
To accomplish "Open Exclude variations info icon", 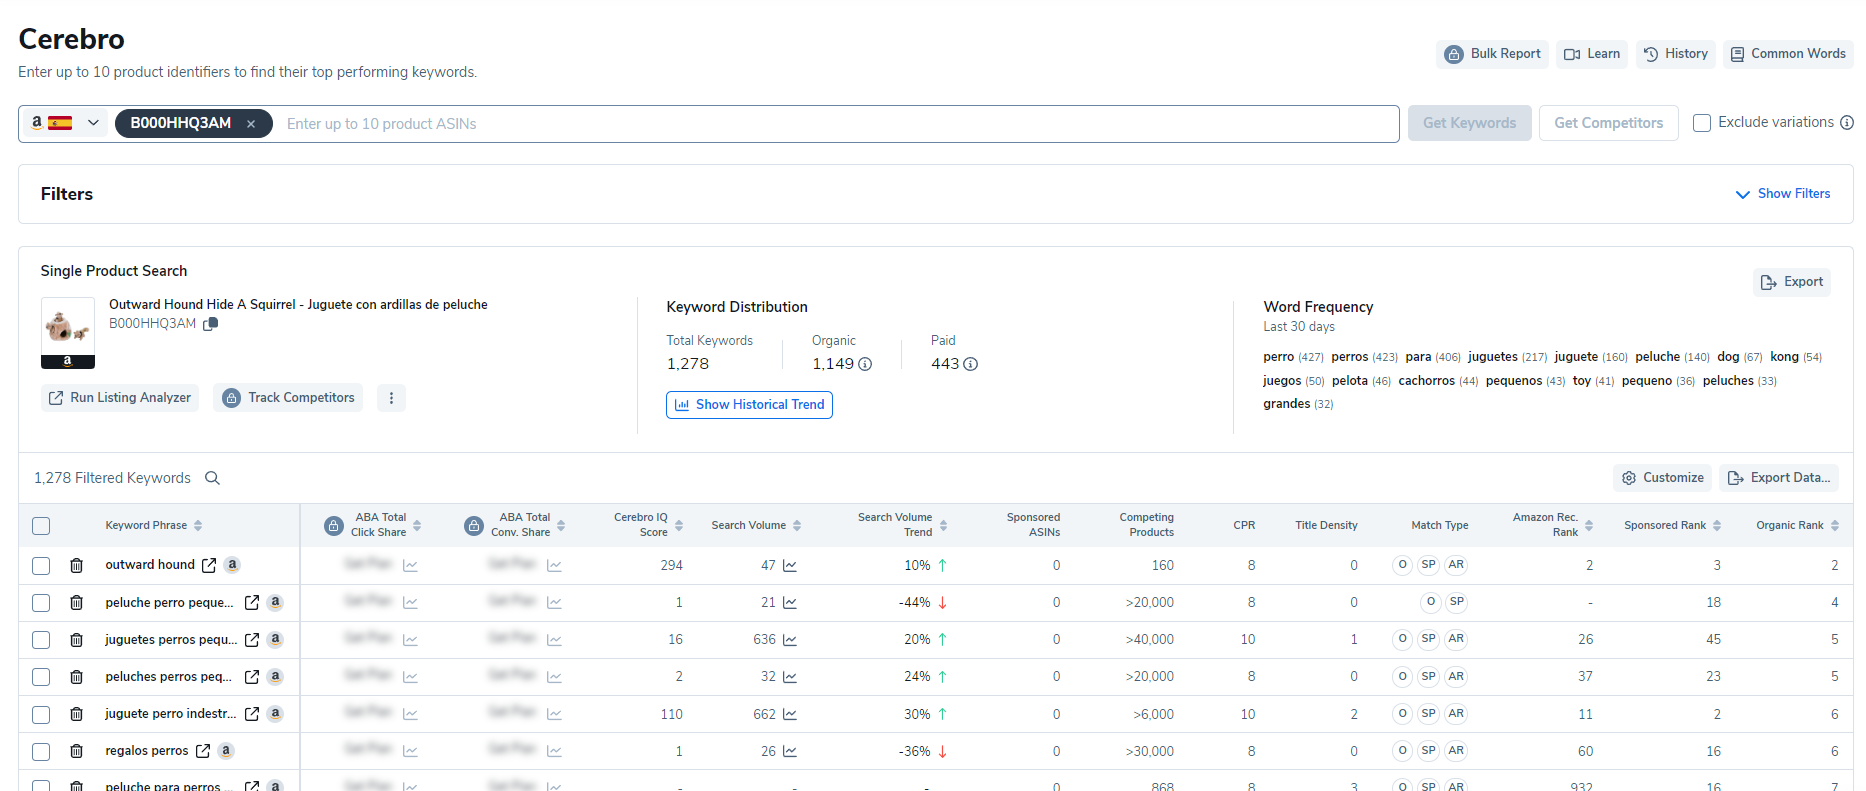I will (x=1847, y=123).
